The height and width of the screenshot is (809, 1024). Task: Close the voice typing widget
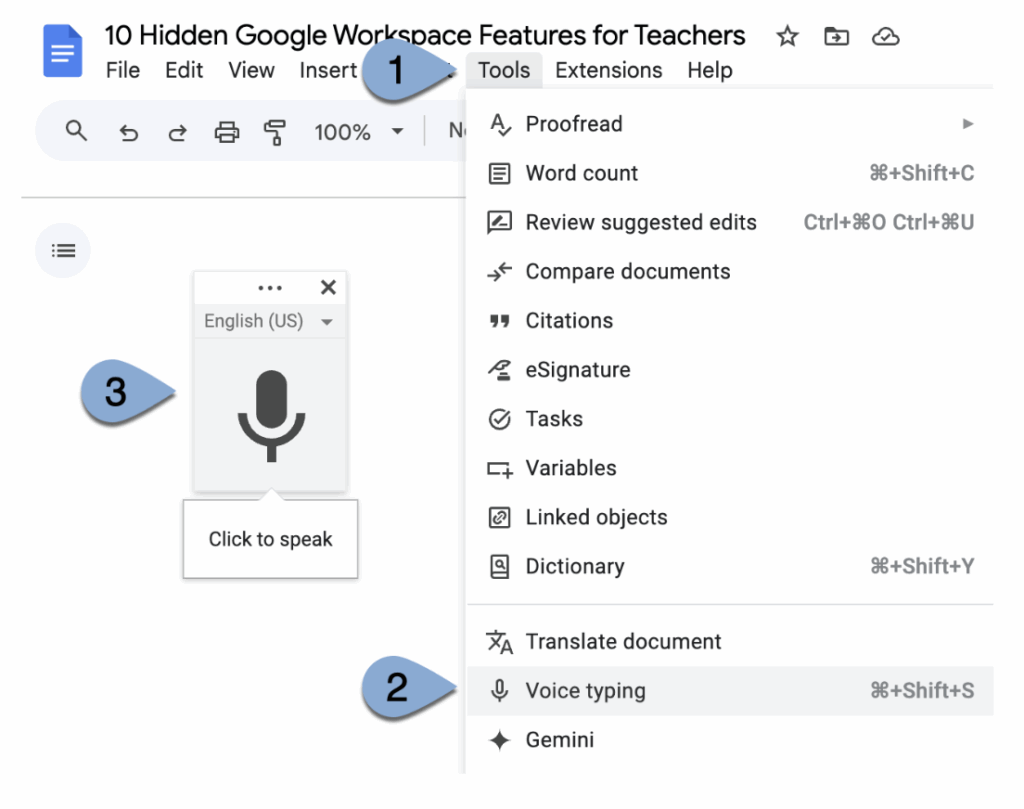coord(327,288)
